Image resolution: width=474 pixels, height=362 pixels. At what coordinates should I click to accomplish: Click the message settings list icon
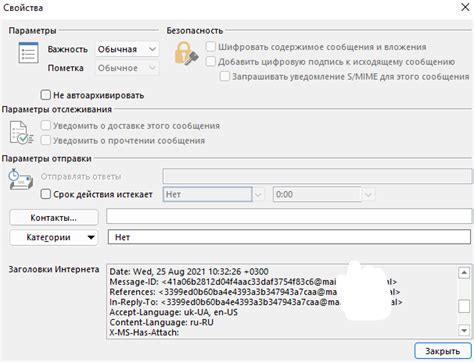28,53
